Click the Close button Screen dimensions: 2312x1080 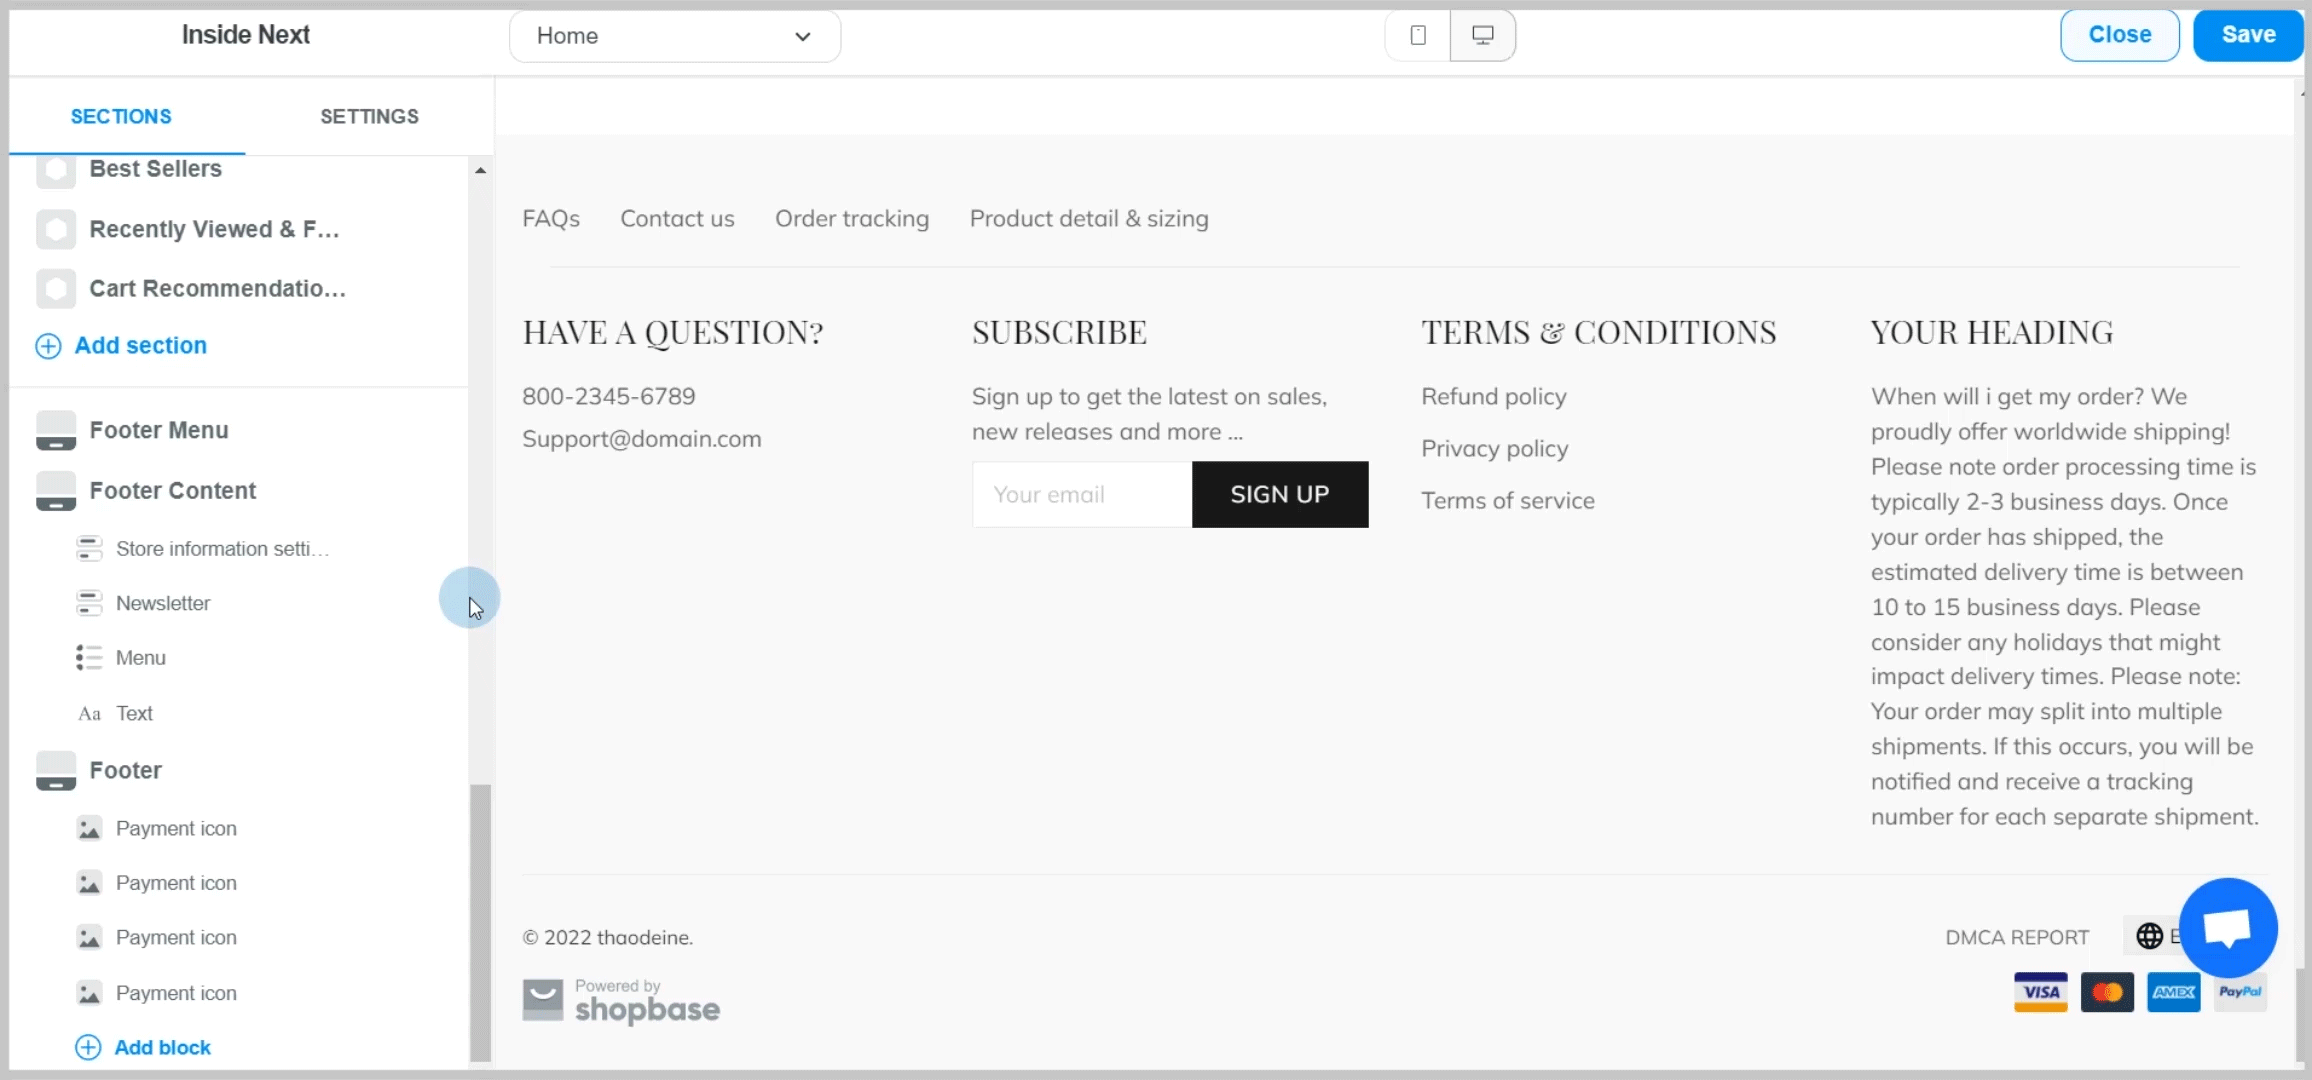tap(2120, 35)
